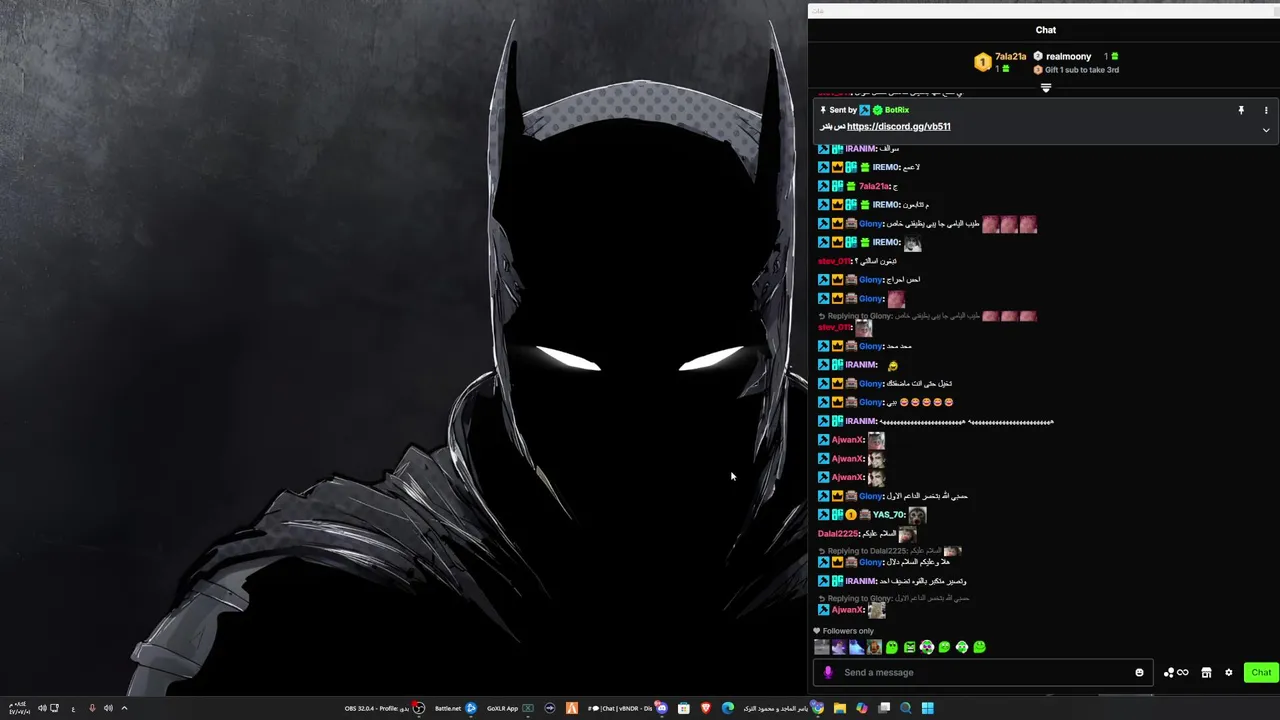
Task: Open the three-dot menu on the pinned message
Action: (1266, 110)
